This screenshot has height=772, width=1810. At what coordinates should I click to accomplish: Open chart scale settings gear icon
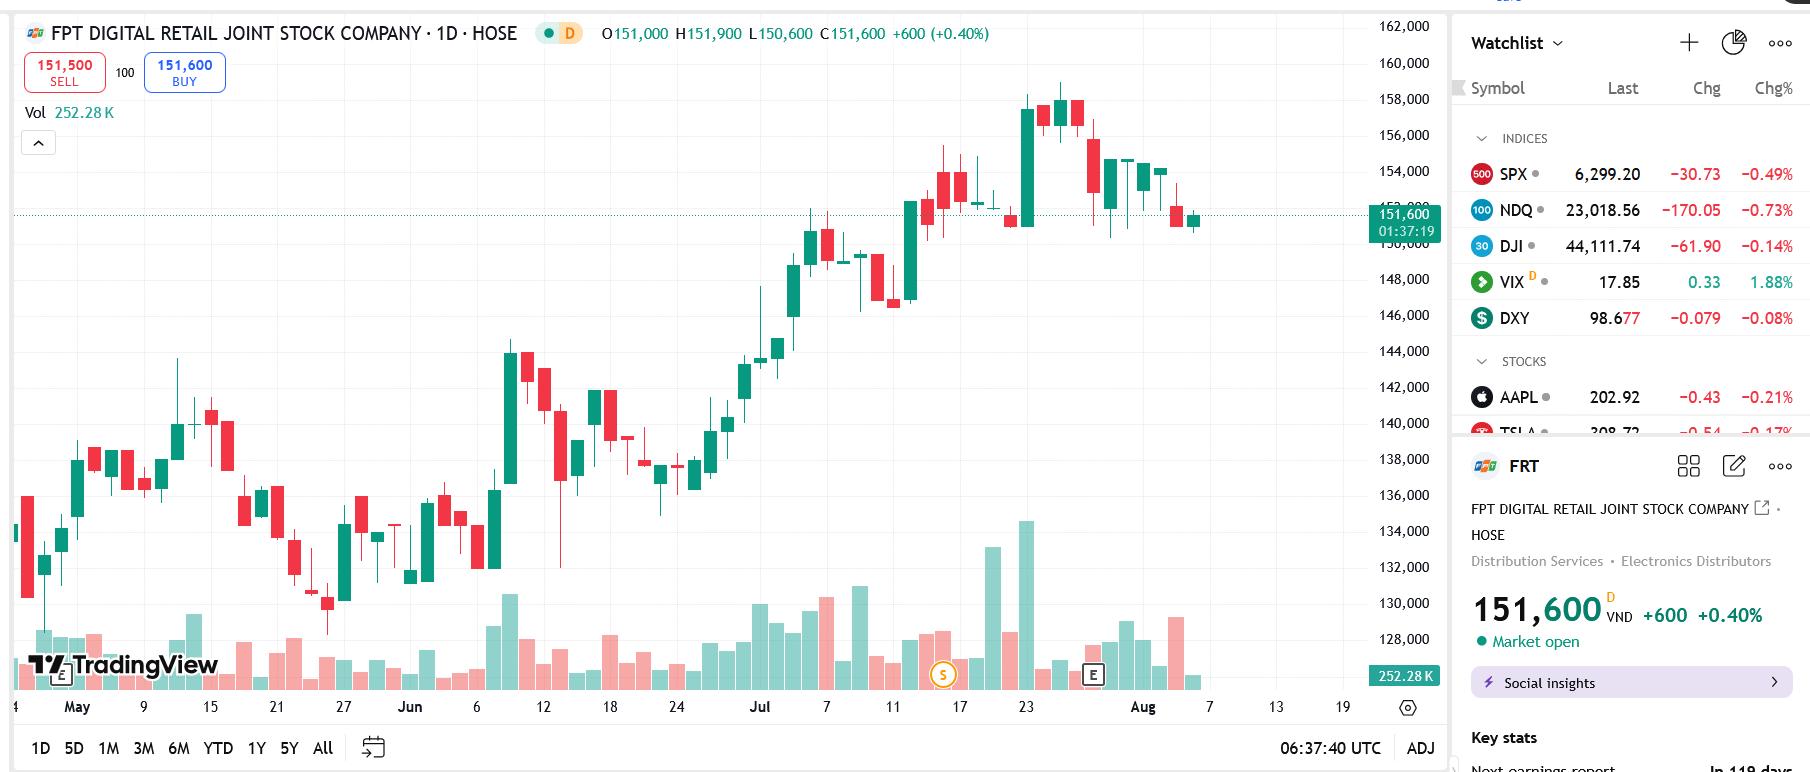click(x=1408, y=708)
